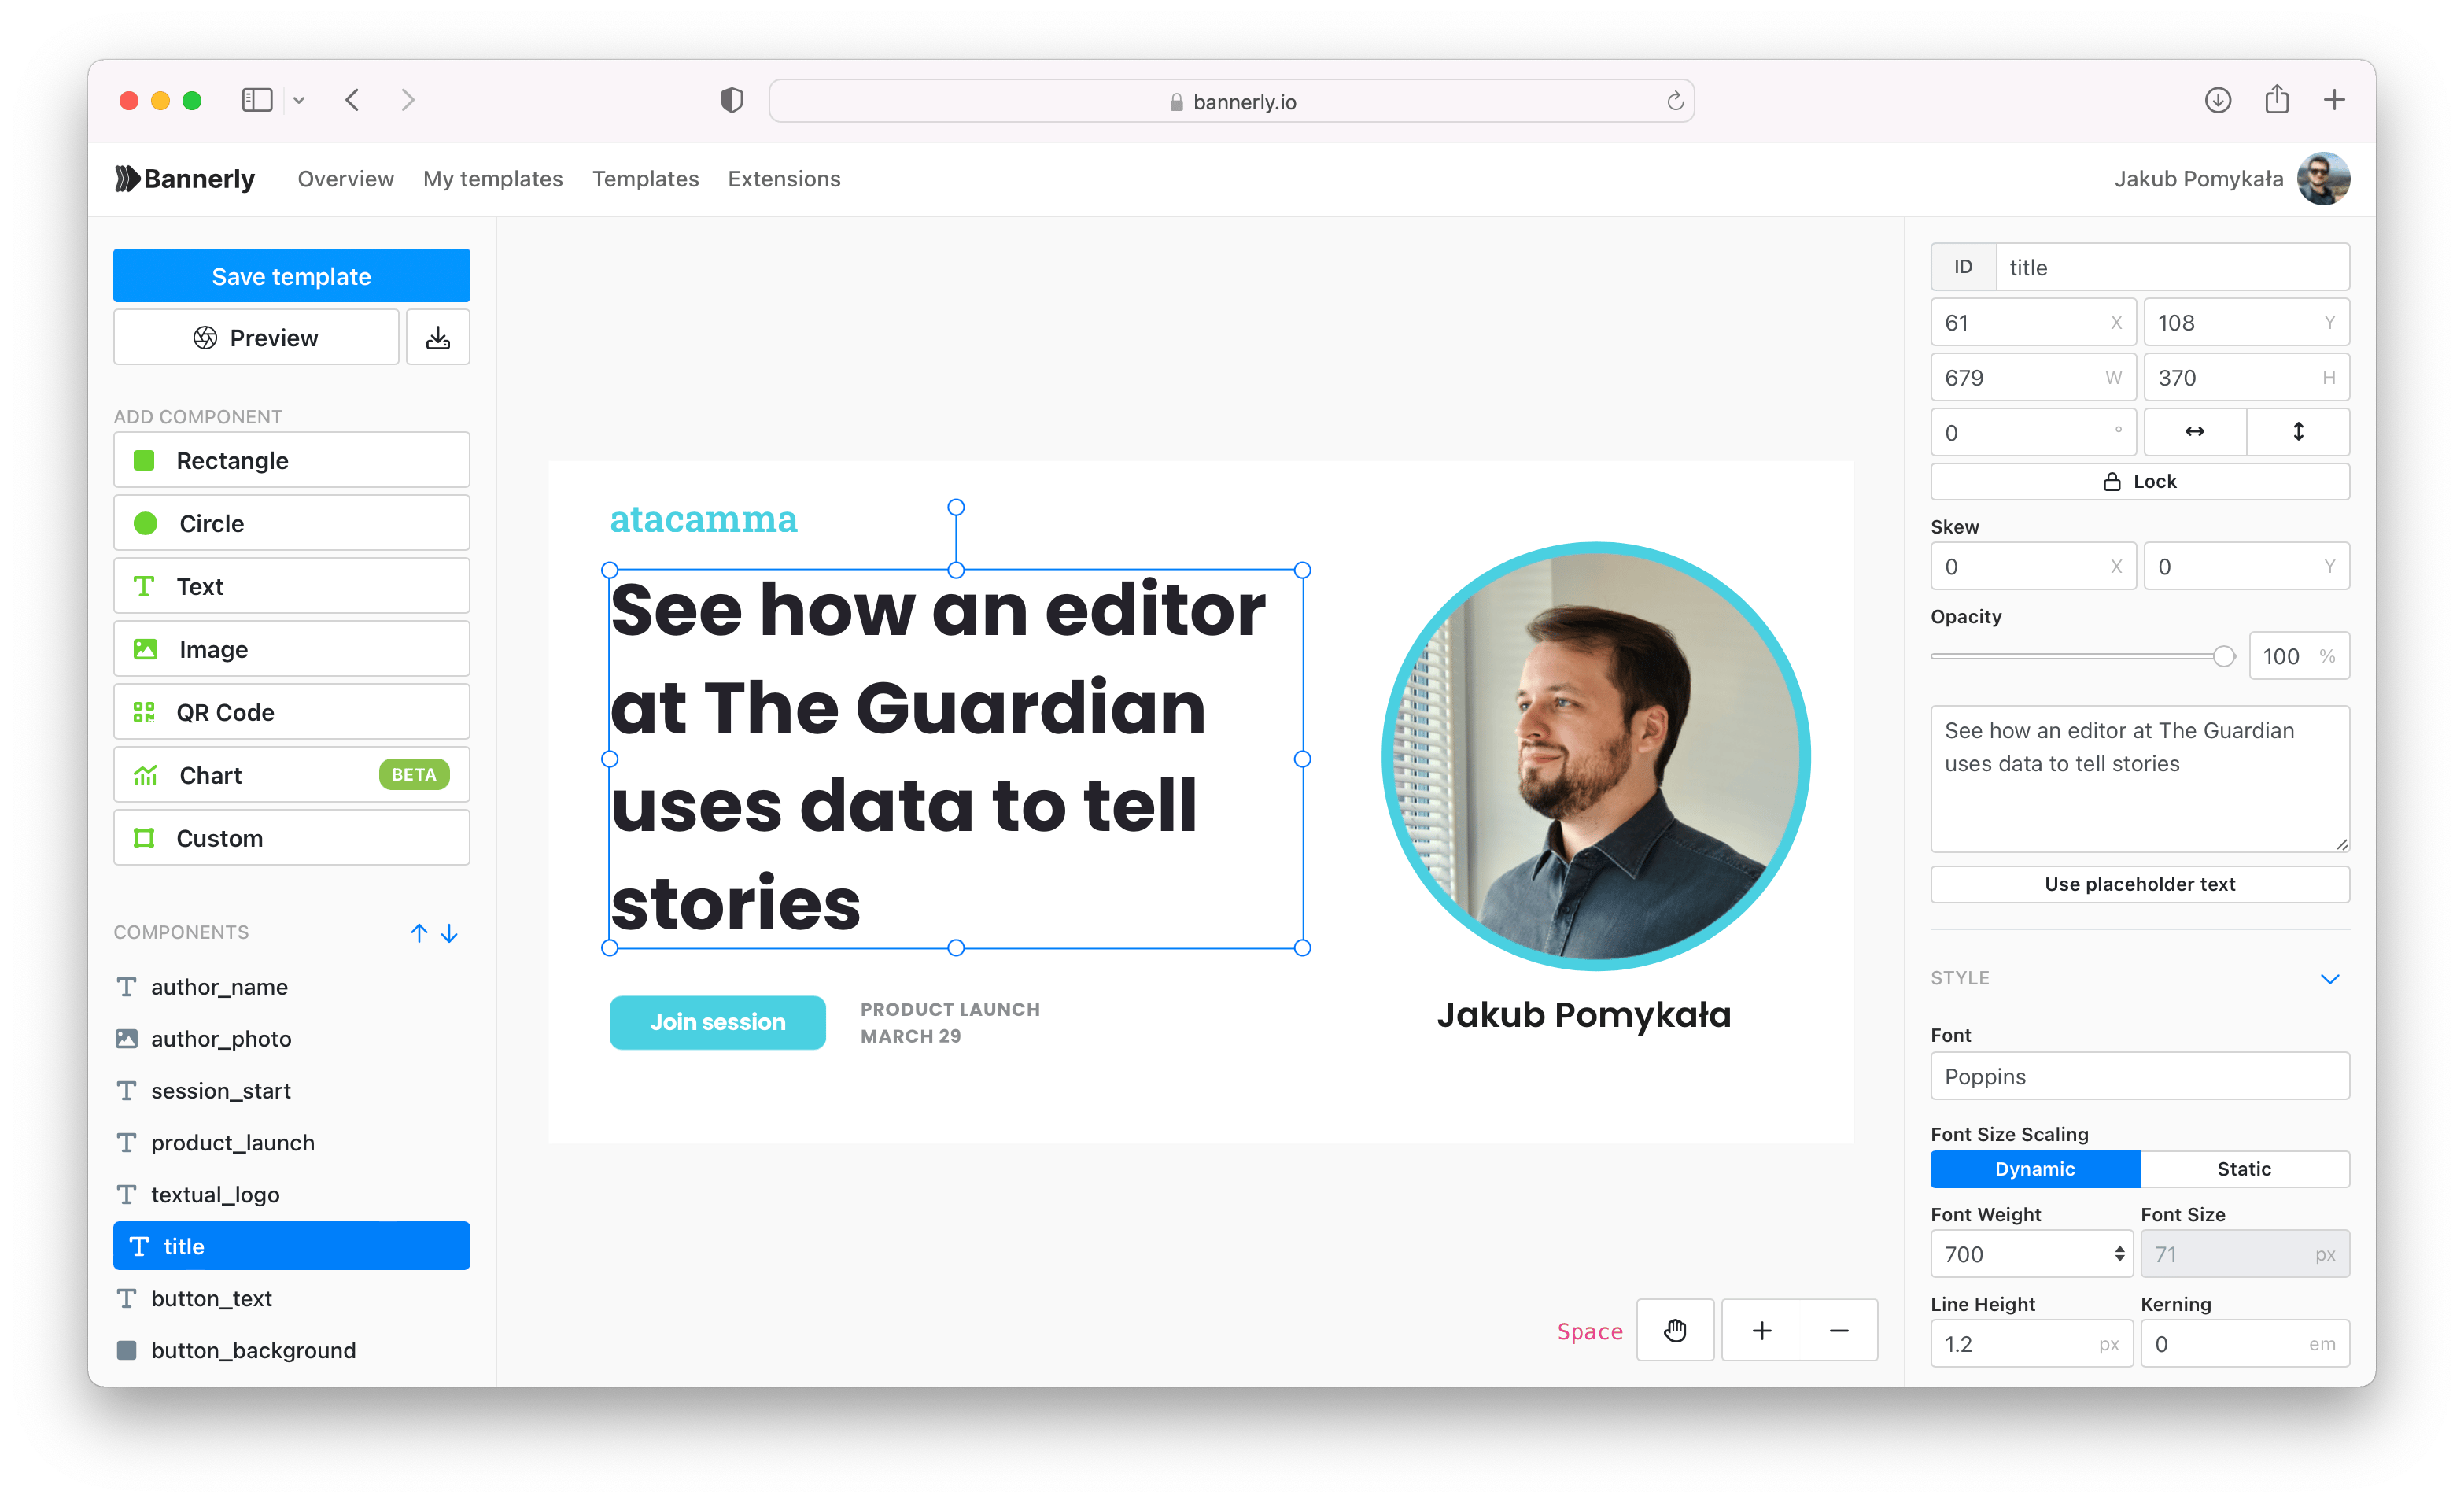
Task: Select Static font size scaling
Action: tap(2244, 1169)
